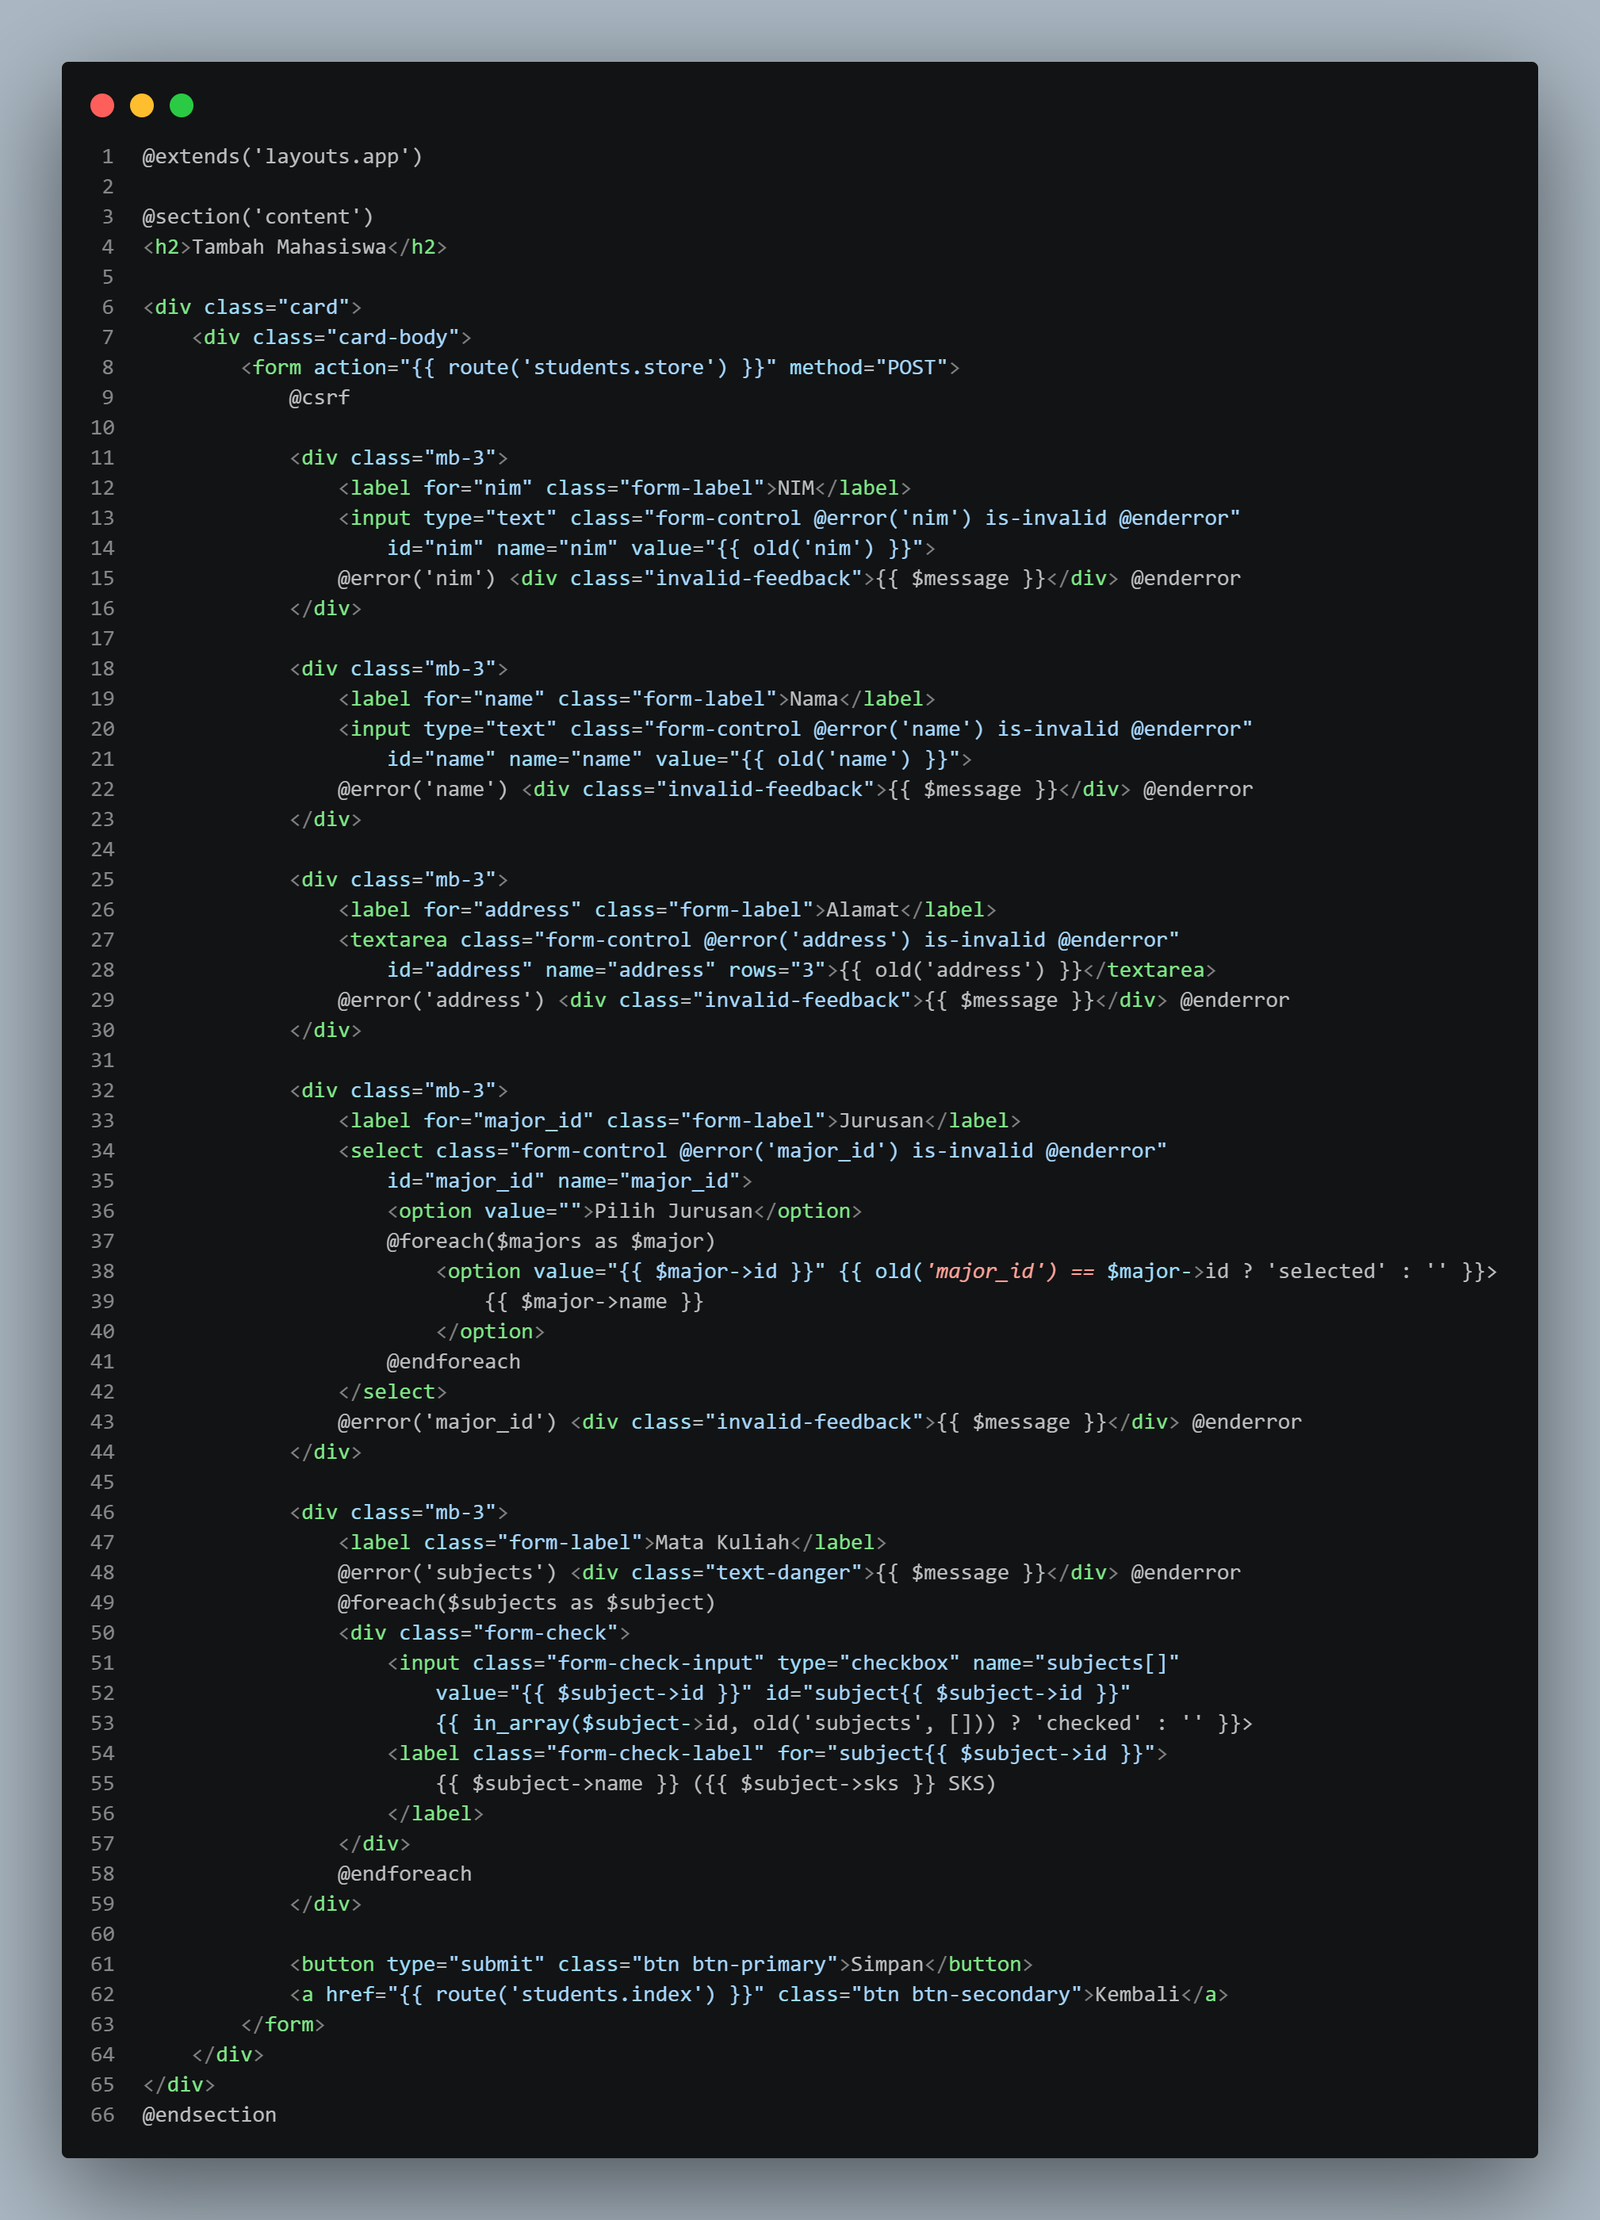This screenshot has width=1600, height=2220.
Task: Click the "@endsection" directive
Action: 209,2115
